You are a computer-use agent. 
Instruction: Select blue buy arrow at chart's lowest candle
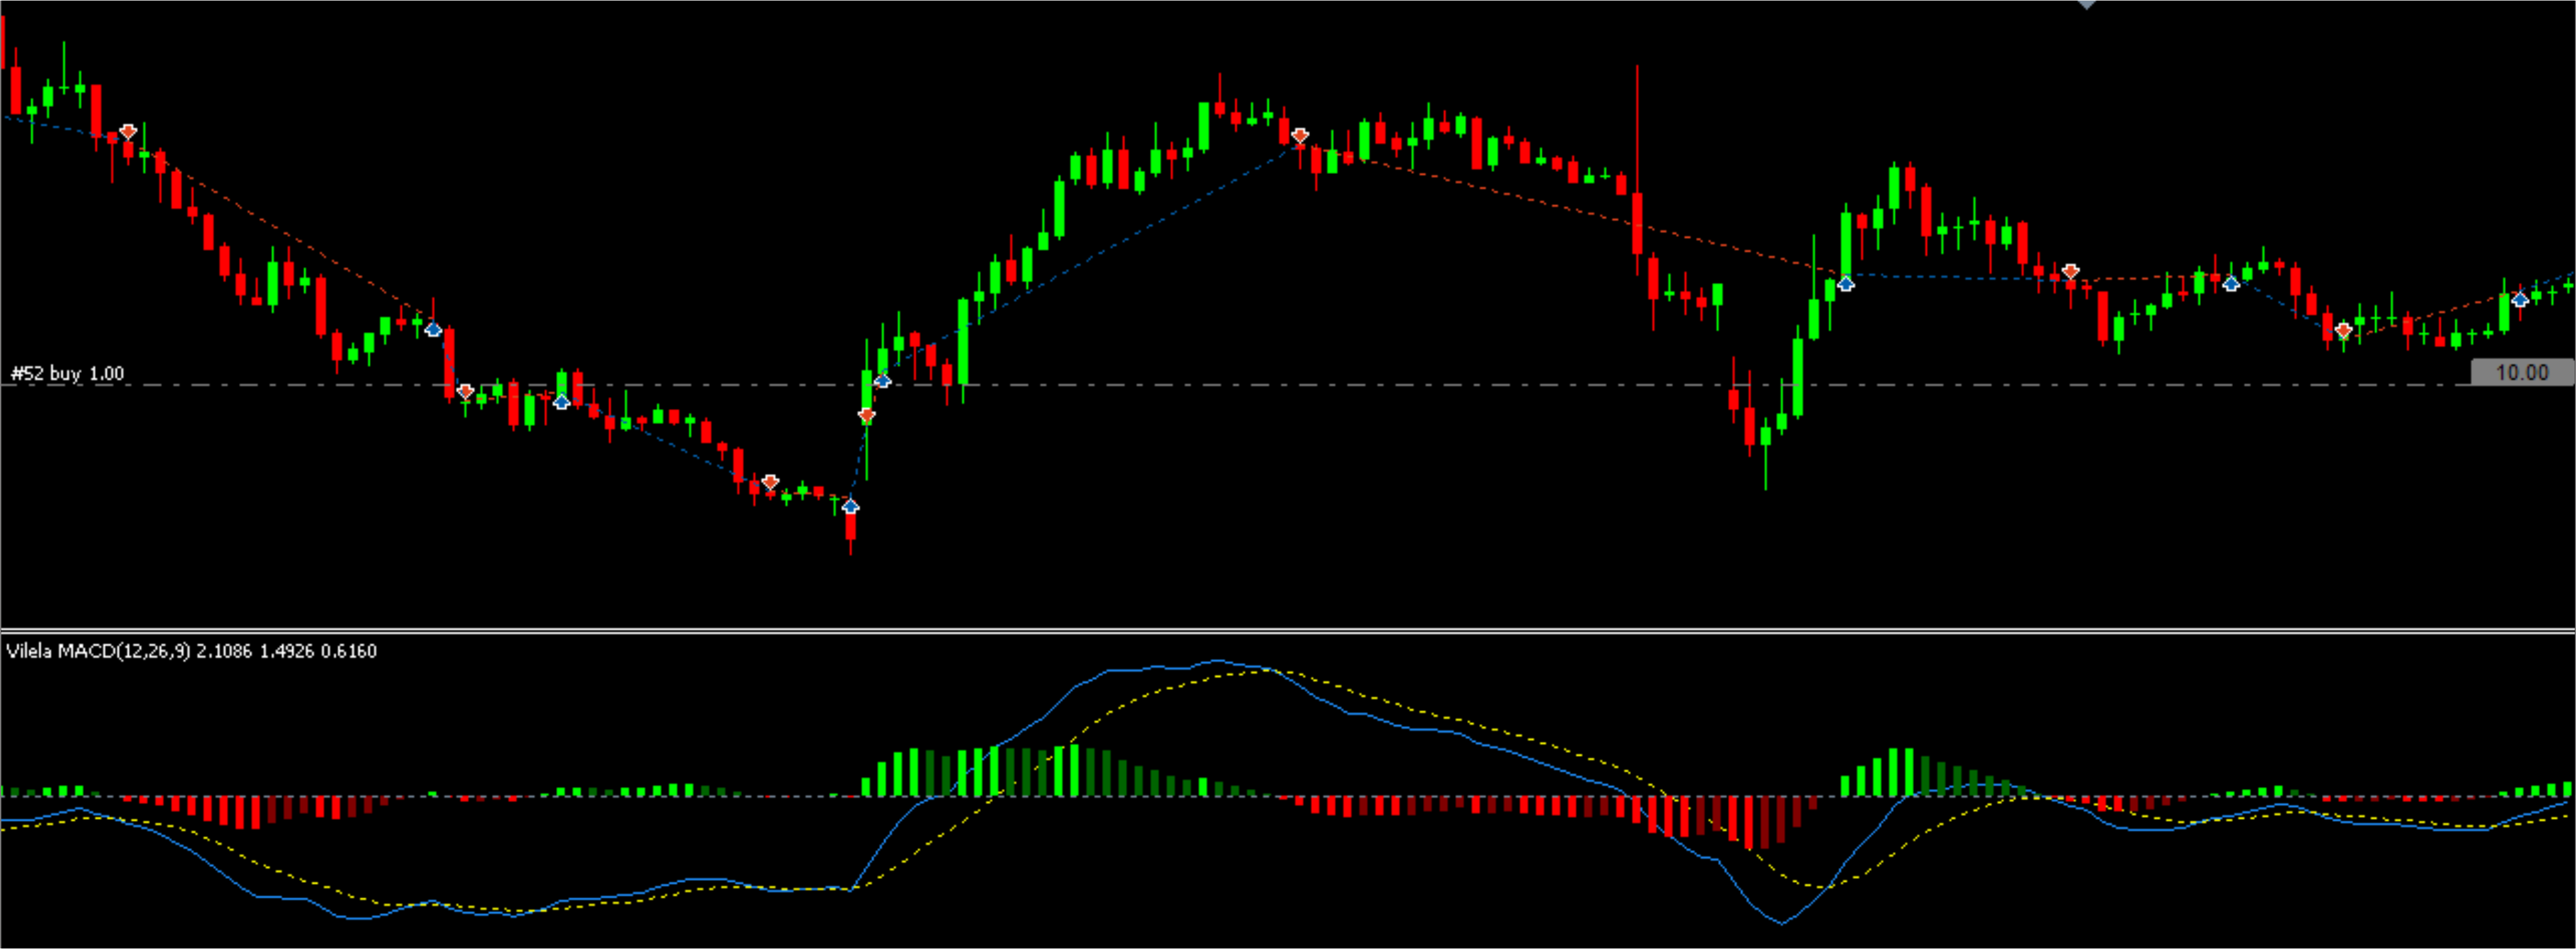pos(850,506)
